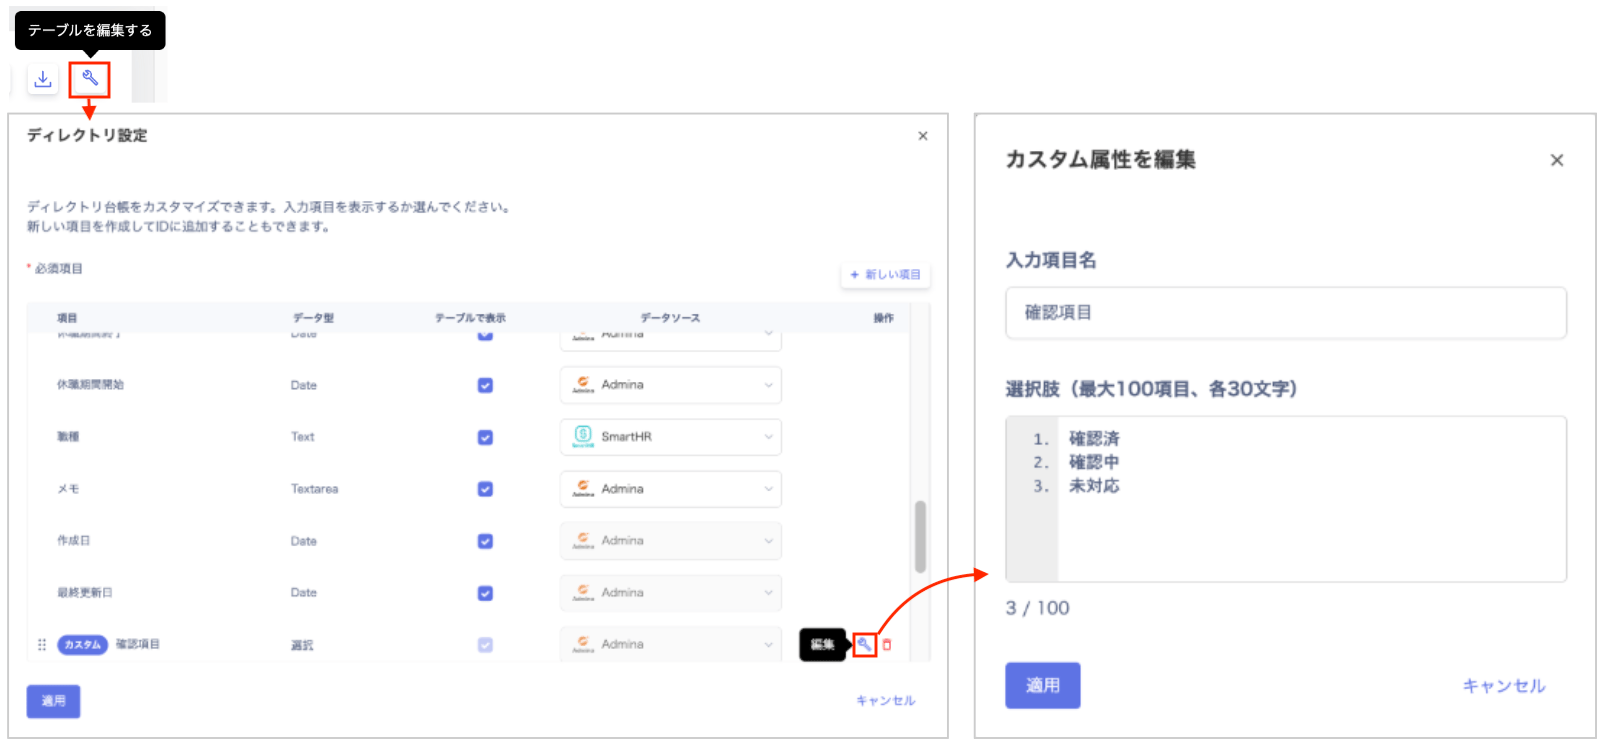Uncheck テーブルで表示 for 職種

[x=485, y=437]
